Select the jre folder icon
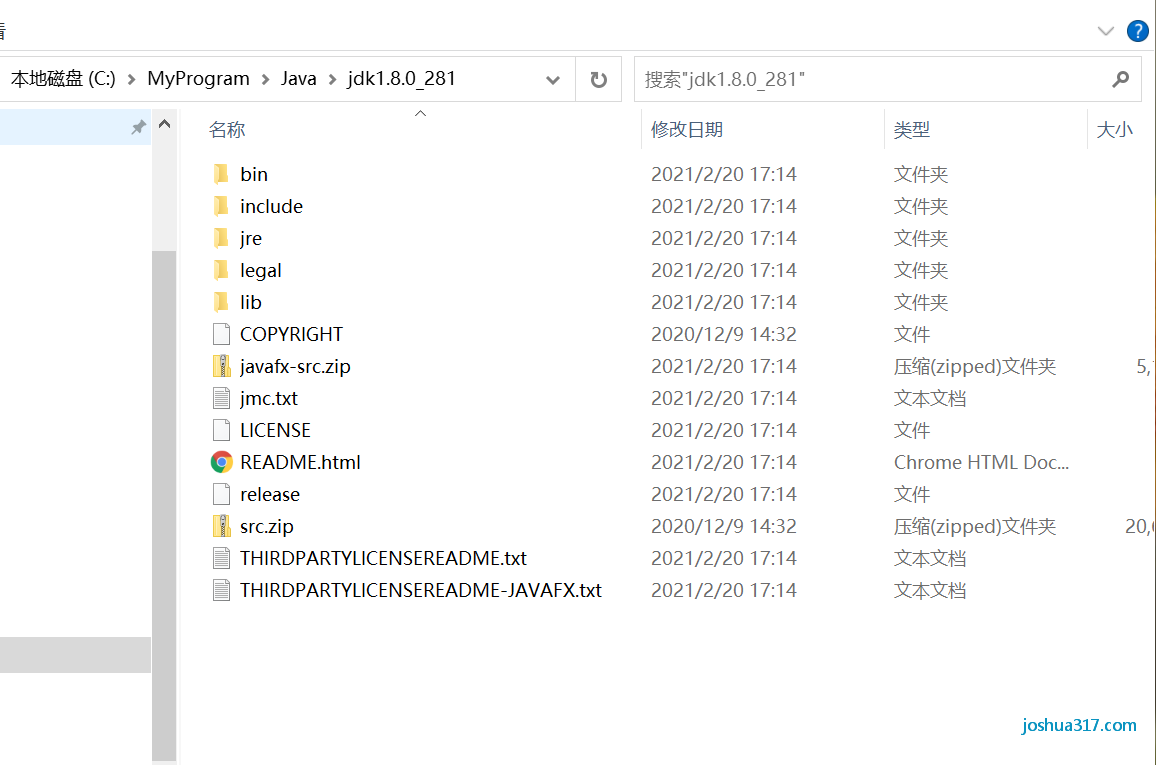The width and height of the screenshot is (1156, 765). tap(220, 238)
